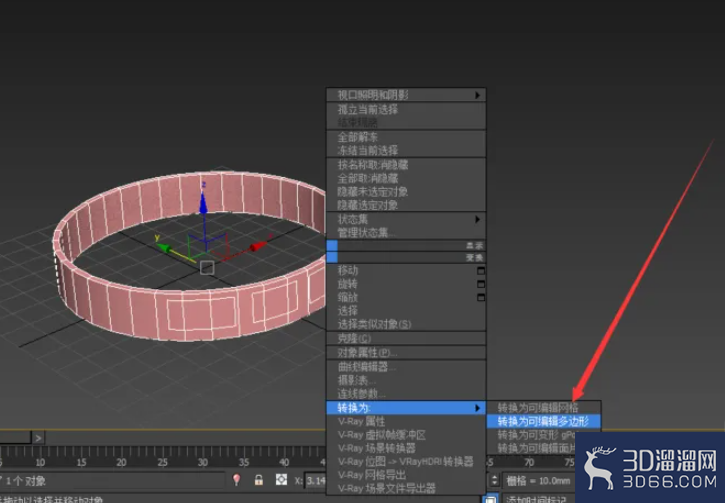Choose 克隆(C) menu entry

354,338
